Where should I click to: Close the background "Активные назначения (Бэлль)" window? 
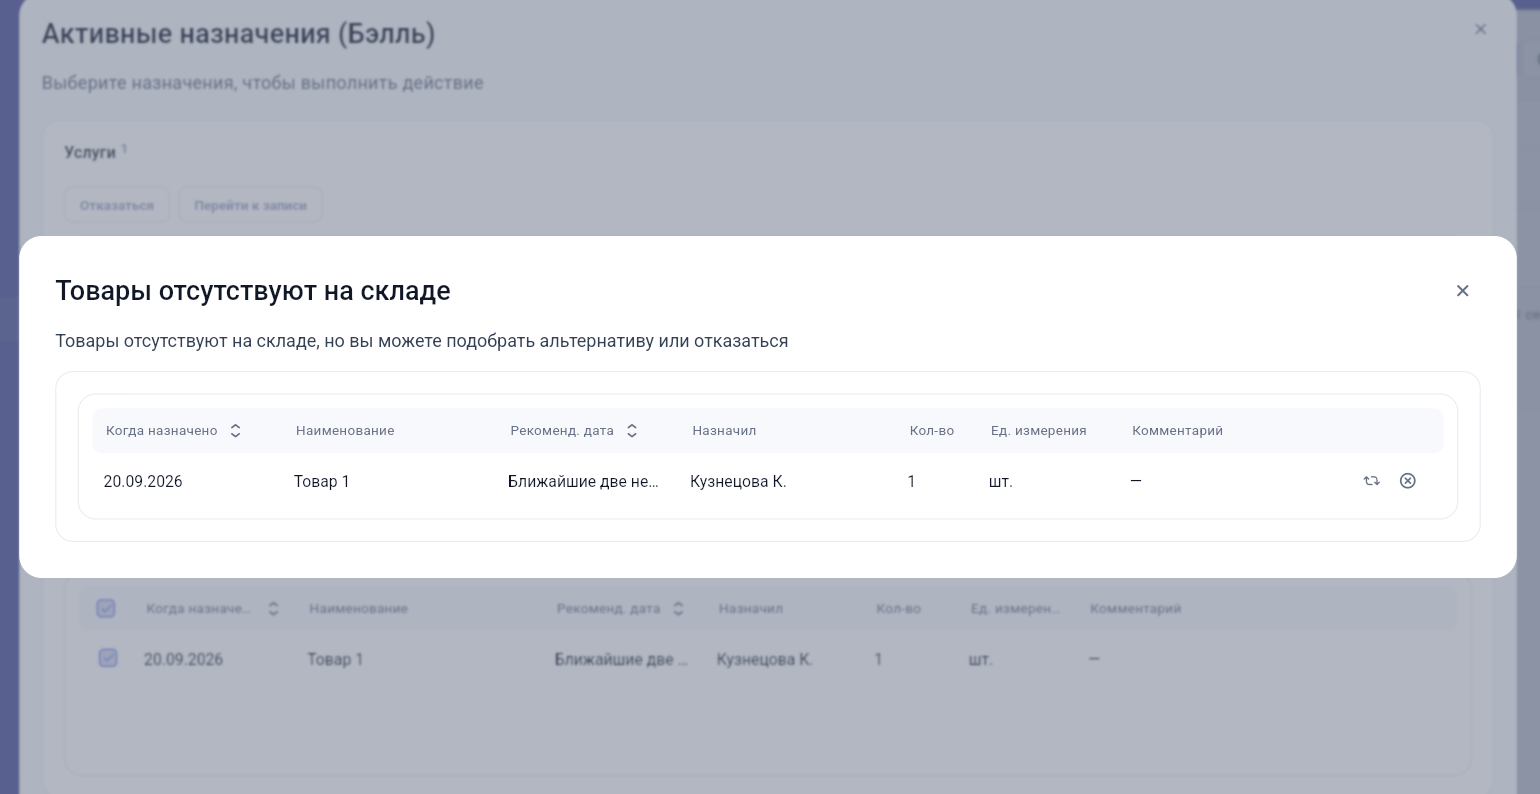1480,29
